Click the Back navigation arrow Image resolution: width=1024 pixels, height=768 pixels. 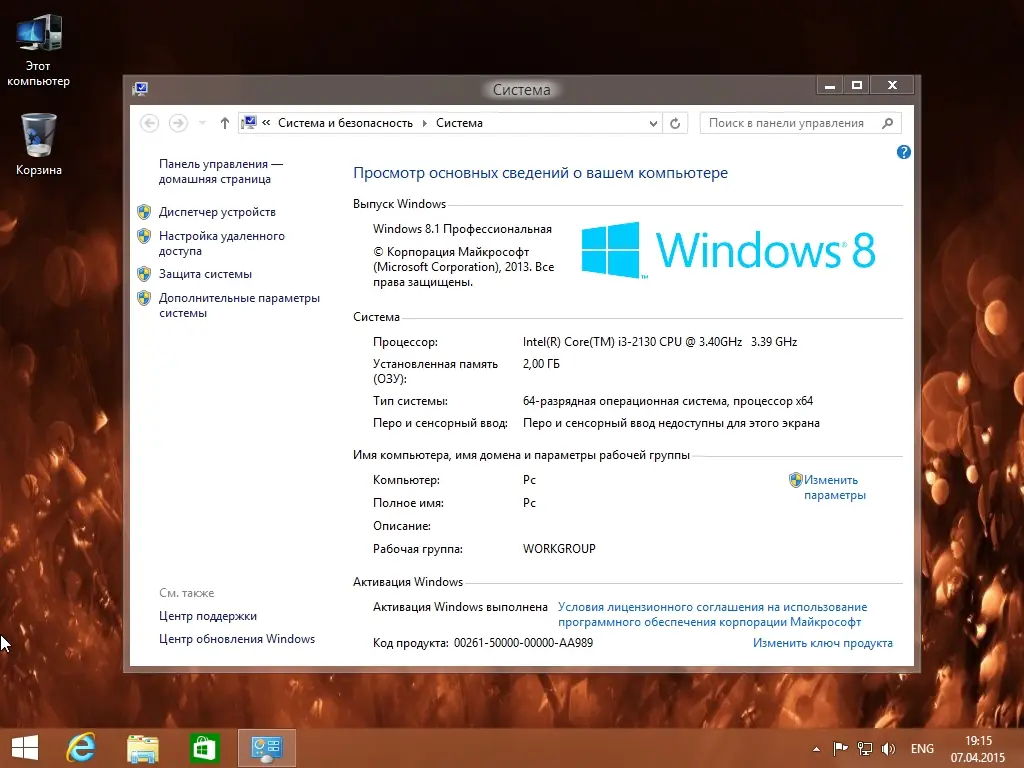[150, 122]
